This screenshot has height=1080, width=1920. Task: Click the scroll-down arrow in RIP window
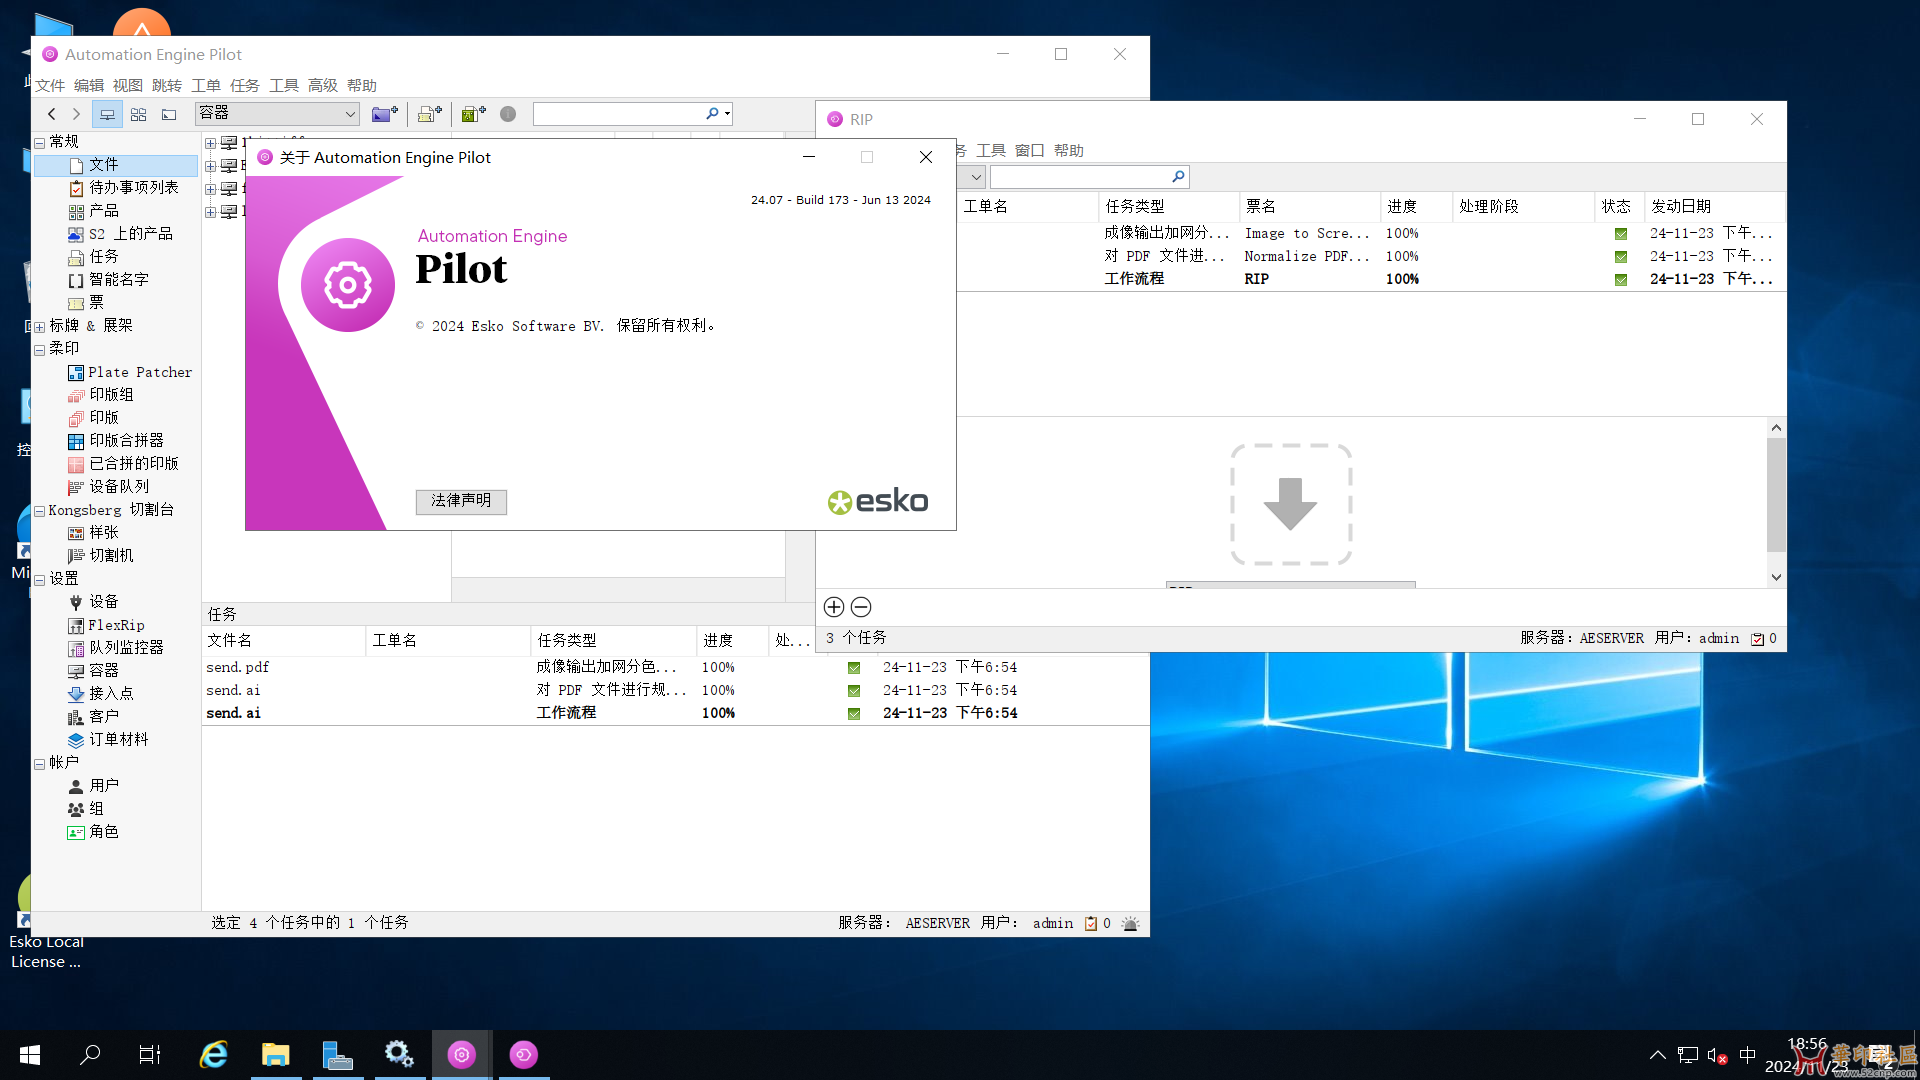coord(1776,577)
